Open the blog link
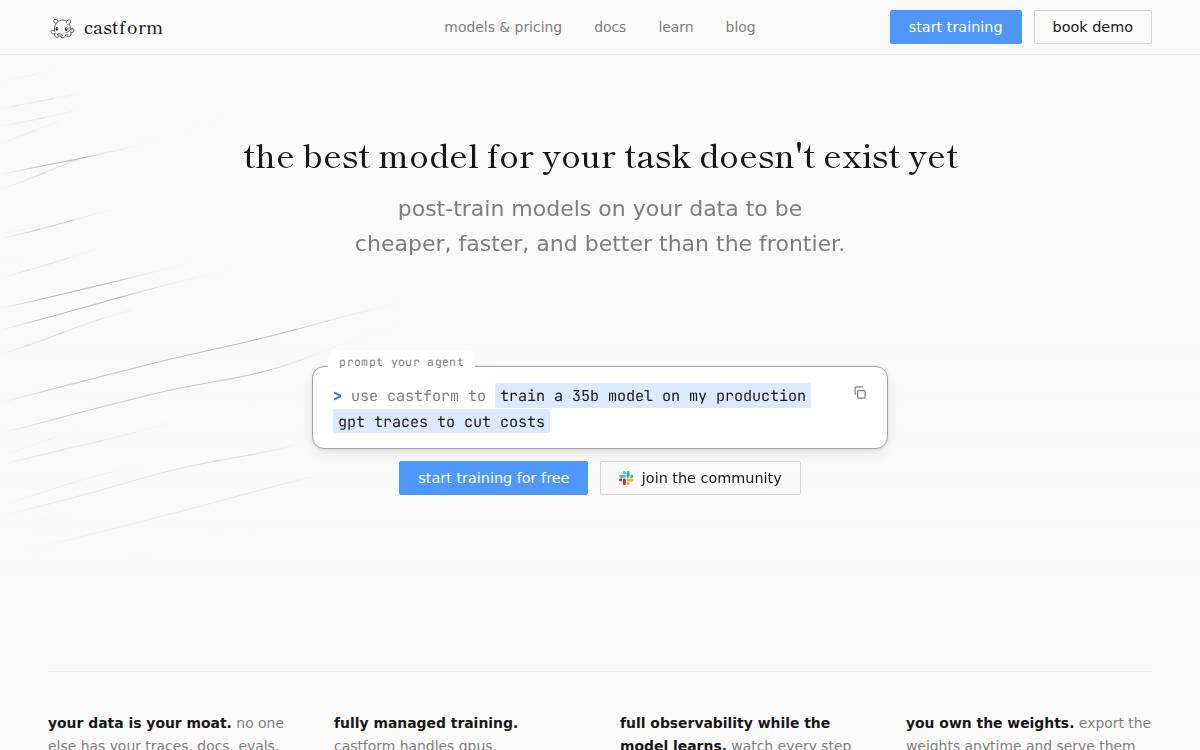 (x=740, y=27)
